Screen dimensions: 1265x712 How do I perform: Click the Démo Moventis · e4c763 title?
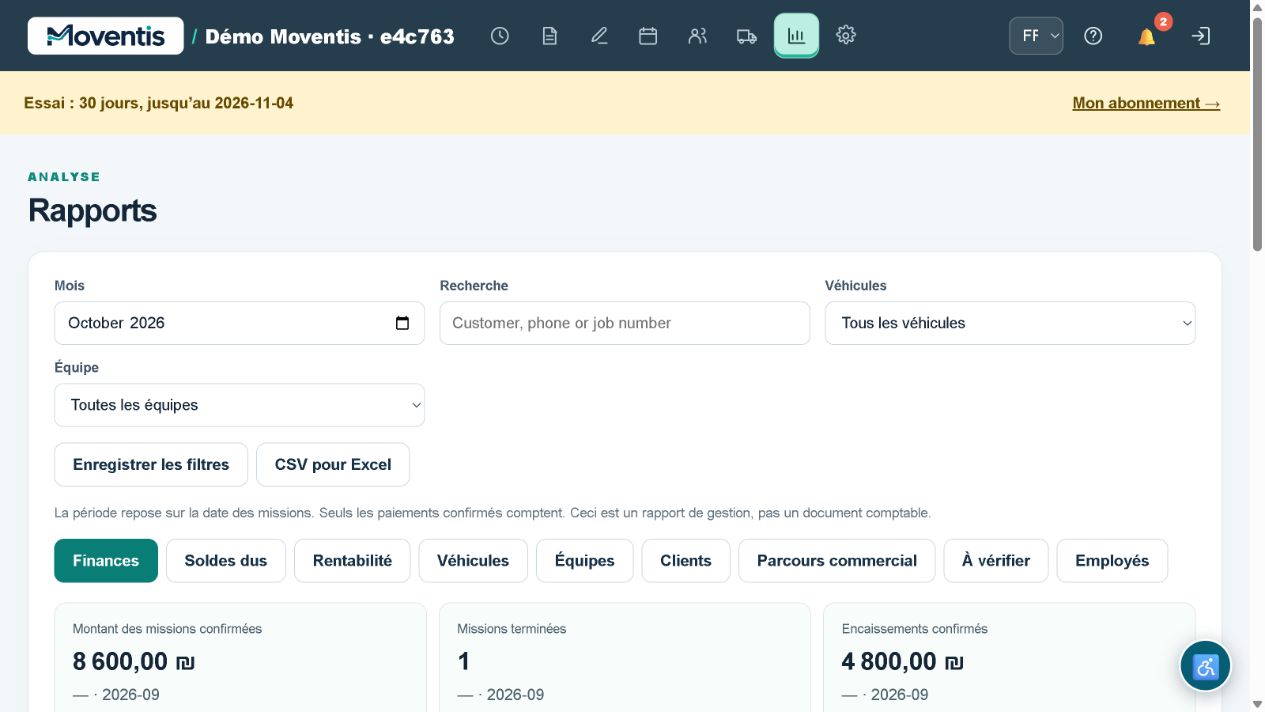click(330, 37)
